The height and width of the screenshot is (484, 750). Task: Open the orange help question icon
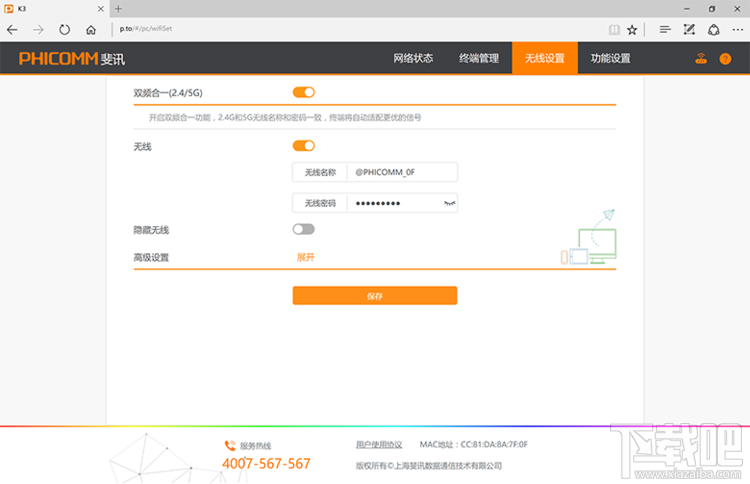tap(725, 58)
